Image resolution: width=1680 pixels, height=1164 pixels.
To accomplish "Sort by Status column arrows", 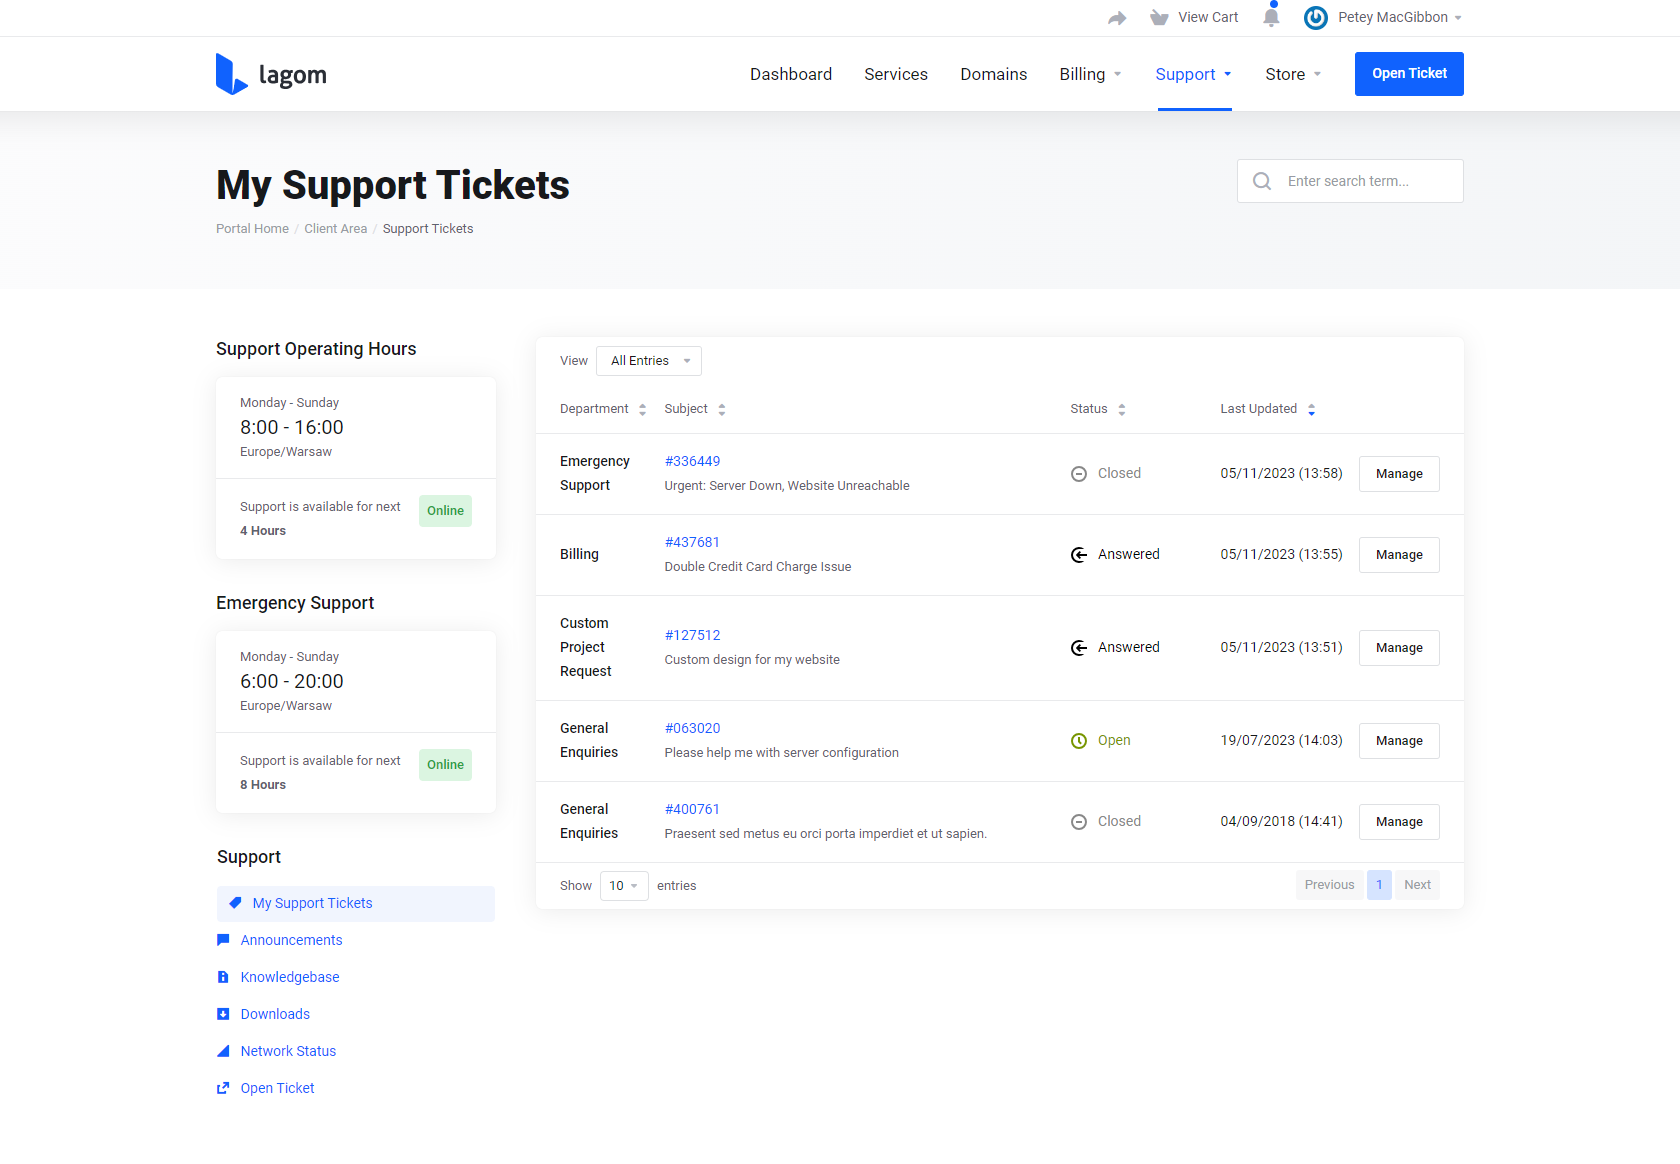I will click(x=1122, y=410).
